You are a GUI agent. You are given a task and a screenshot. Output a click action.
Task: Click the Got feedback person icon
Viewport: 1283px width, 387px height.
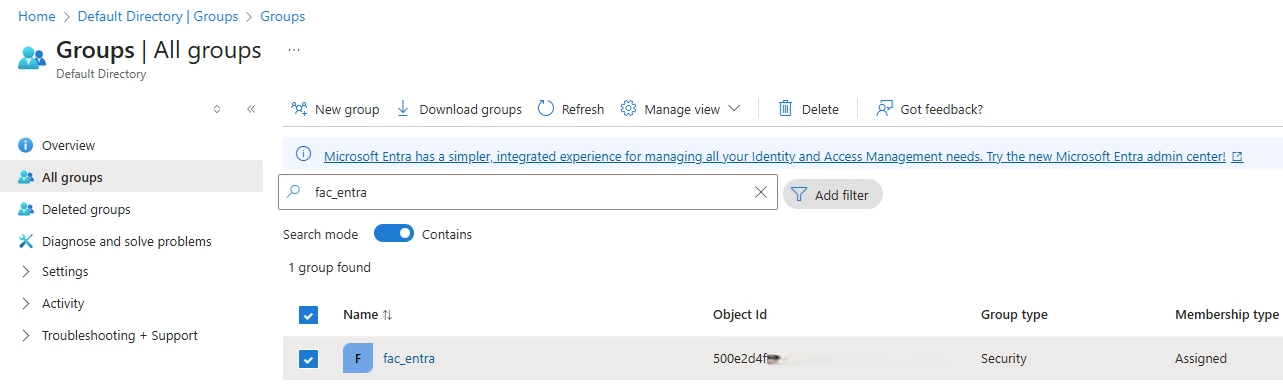pyautogui.click(x=884, y=108)
